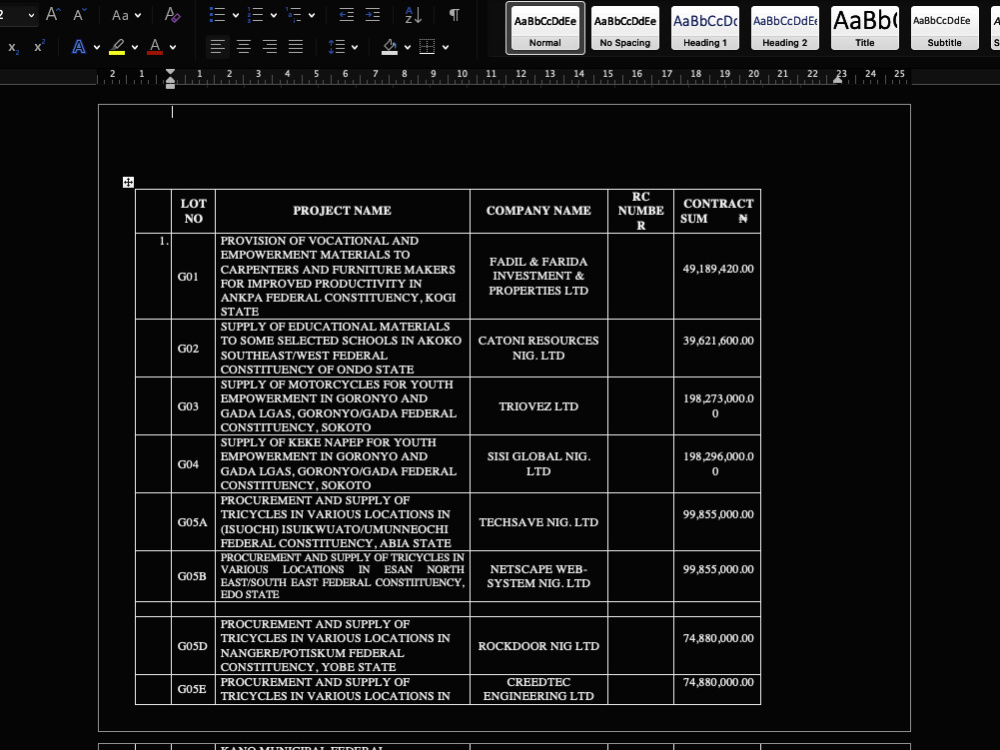
Task: Apply the Heading 2 style
Action: click(785, 28)
